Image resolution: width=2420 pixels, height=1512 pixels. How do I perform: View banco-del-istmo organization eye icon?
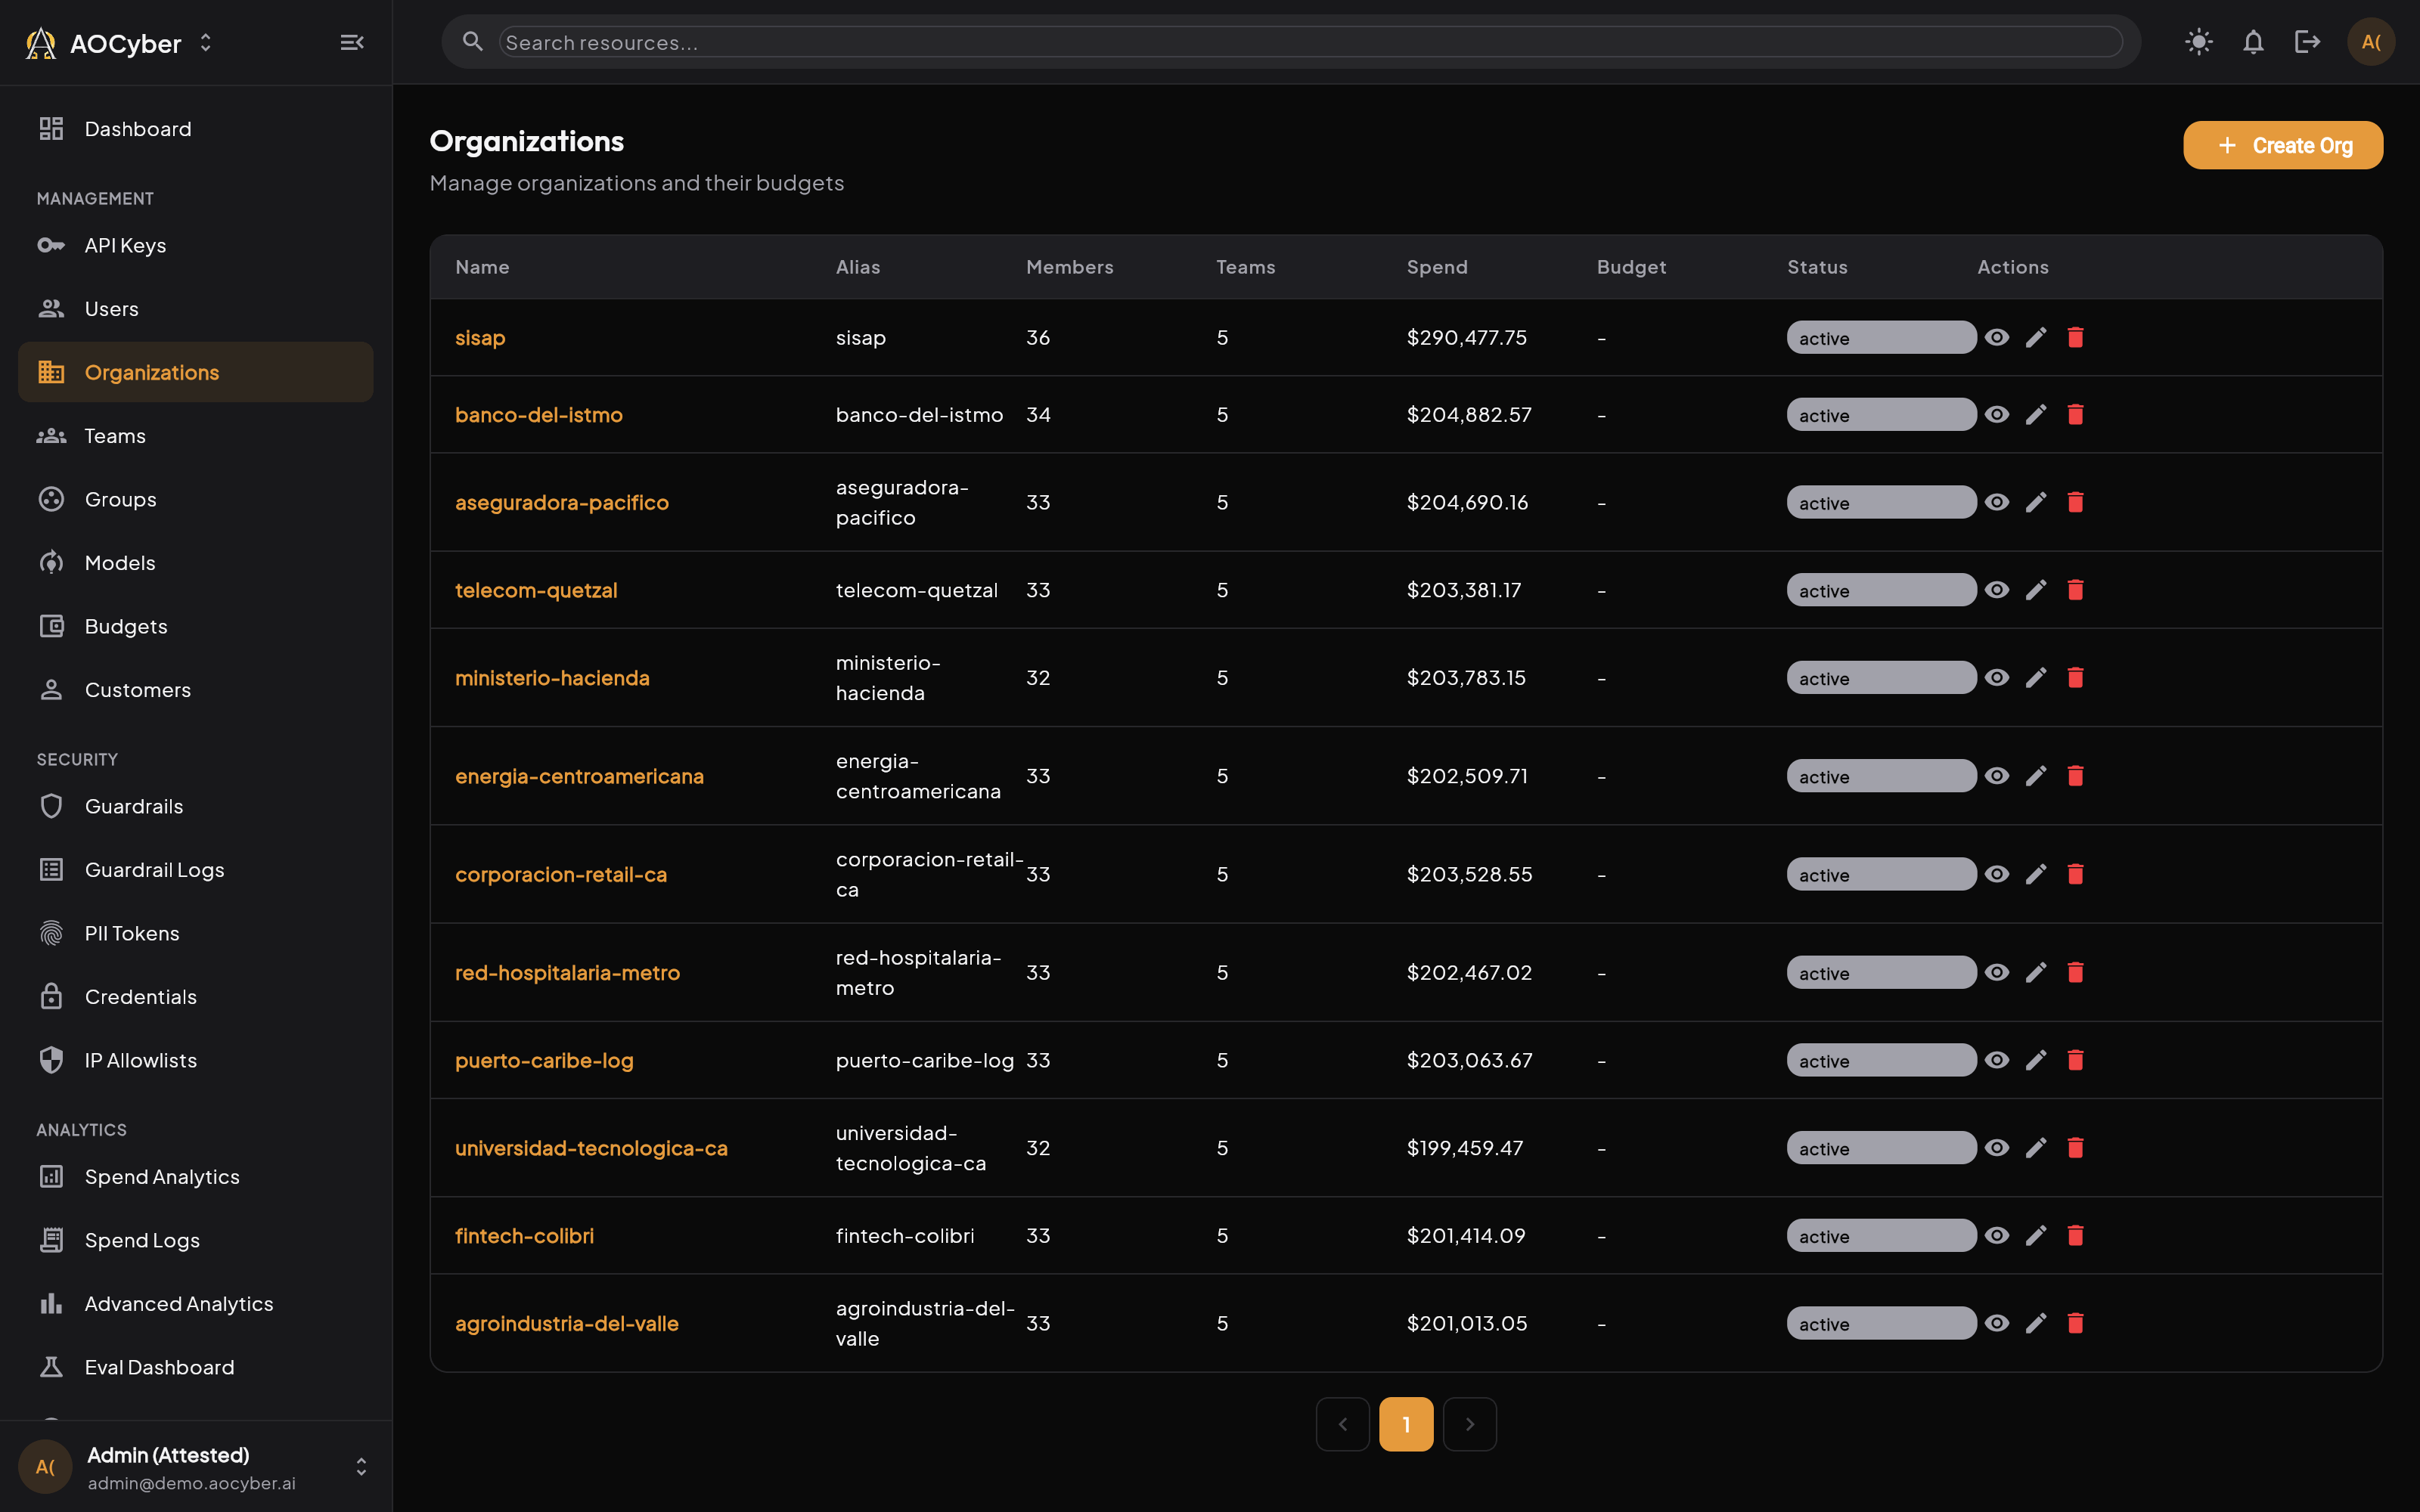point(1997,414)
